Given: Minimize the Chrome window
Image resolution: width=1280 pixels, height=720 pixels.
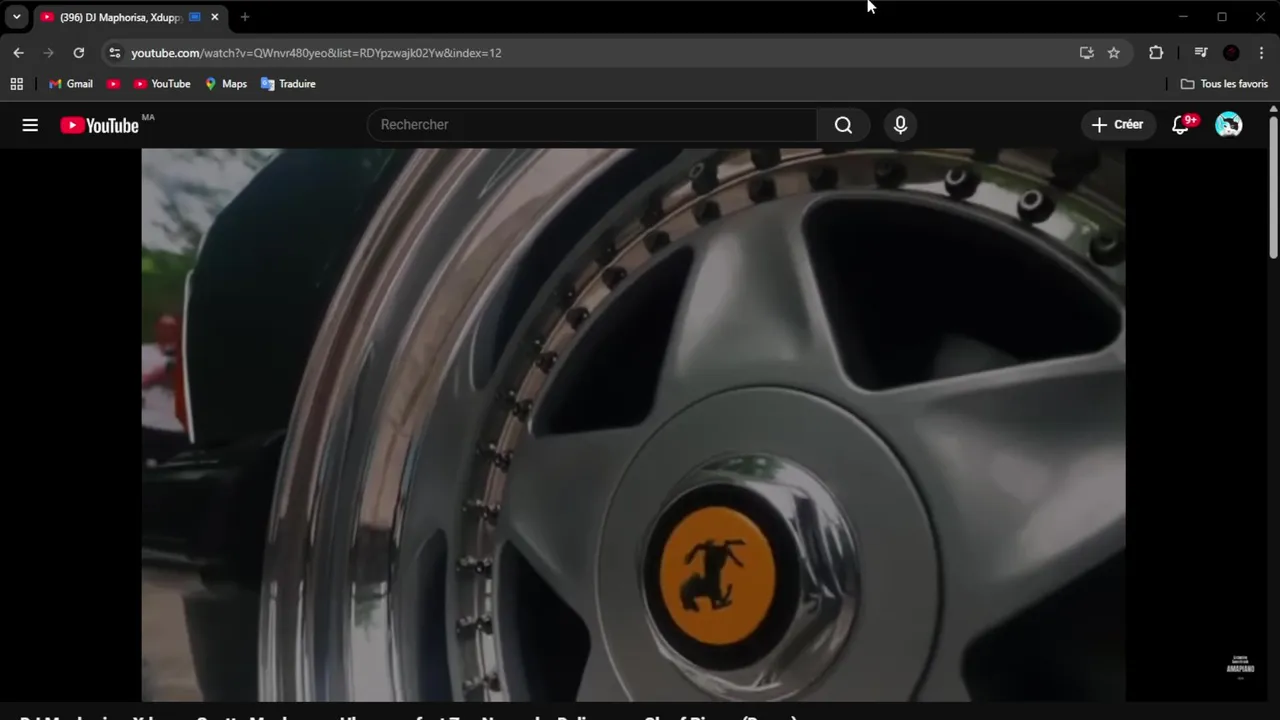Looking at the screenshot, I should pyautogui.click(x=1183, y=17).
